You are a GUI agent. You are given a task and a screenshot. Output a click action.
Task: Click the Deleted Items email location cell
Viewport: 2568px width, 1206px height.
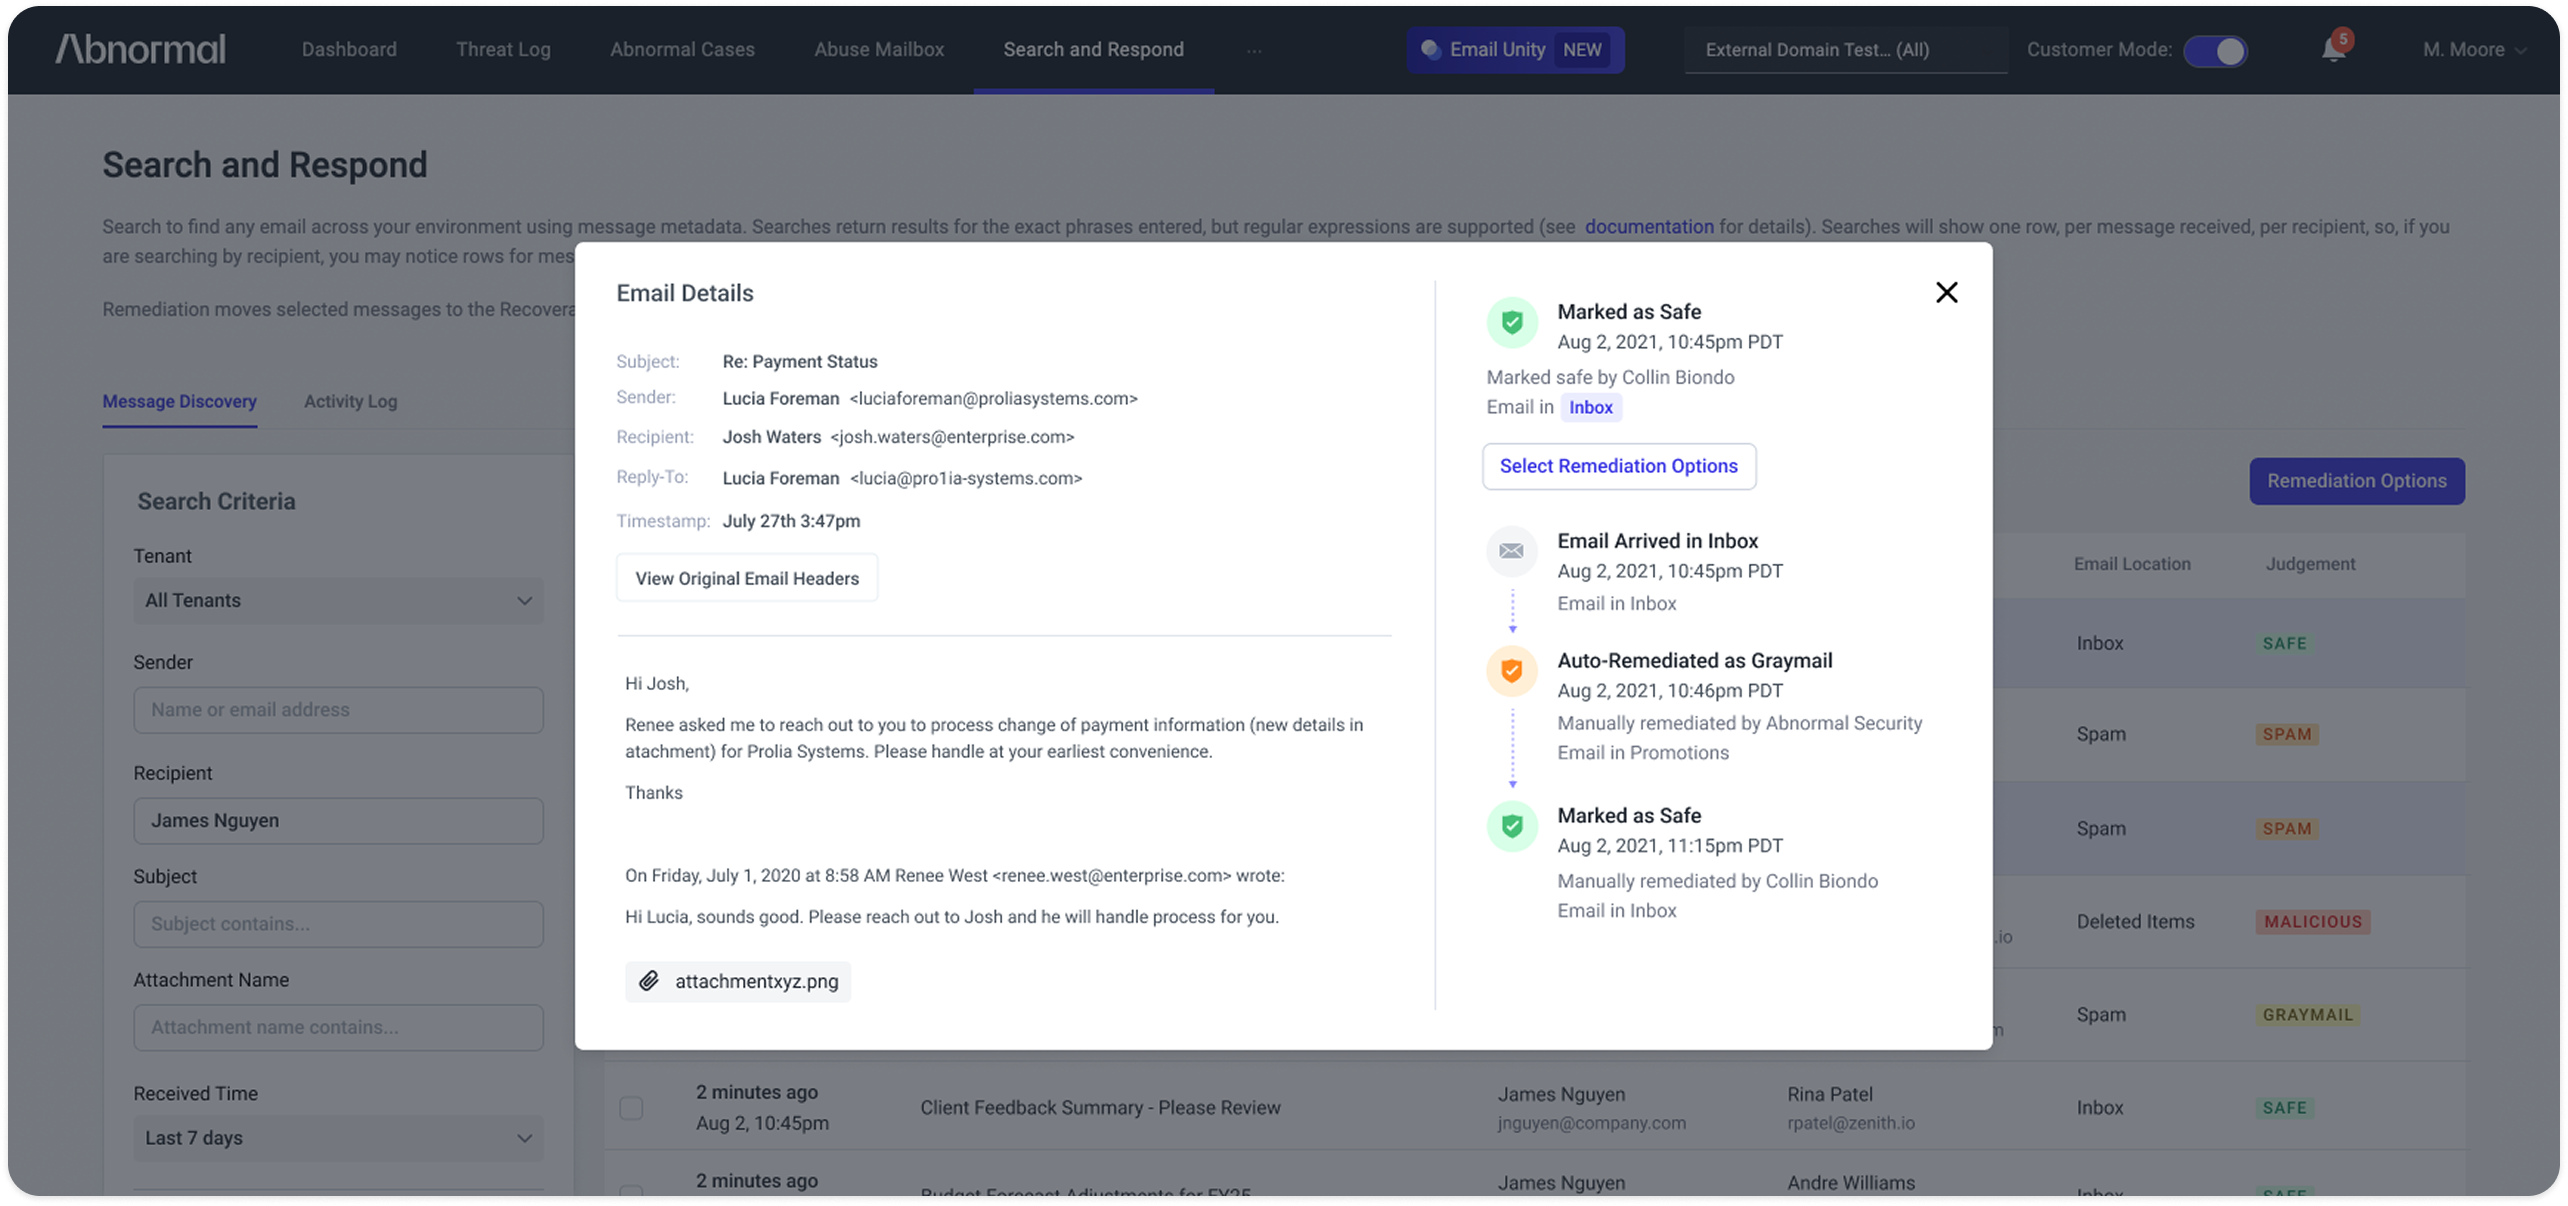coord(2134,922)
